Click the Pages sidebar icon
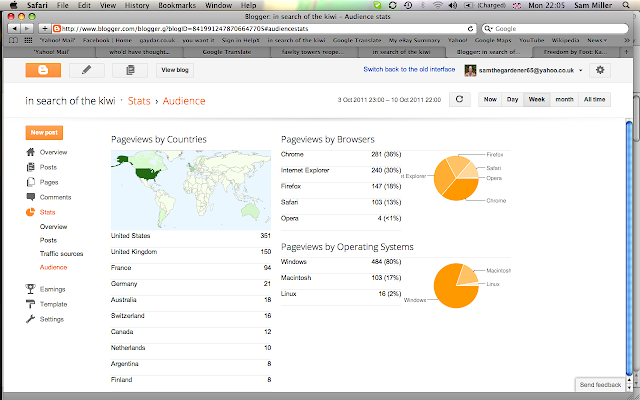The height and width of the screenshot is (400, 640). click(x=31, y=182)
